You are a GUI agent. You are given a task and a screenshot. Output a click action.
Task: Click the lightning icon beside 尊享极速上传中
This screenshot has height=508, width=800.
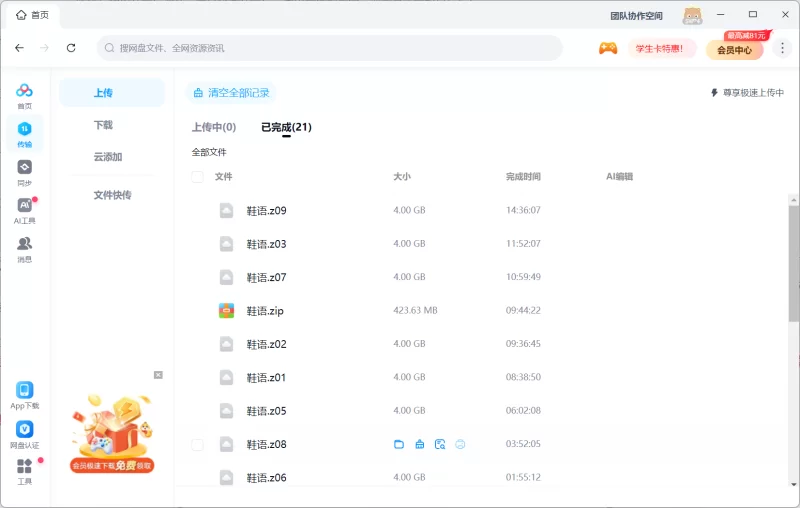(714, 92)
